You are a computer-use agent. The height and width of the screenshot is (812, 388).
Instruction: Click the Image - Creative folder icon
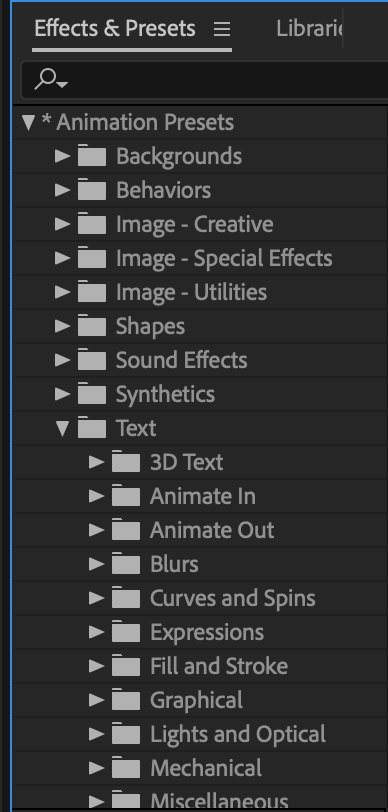[x=92, y=224]
